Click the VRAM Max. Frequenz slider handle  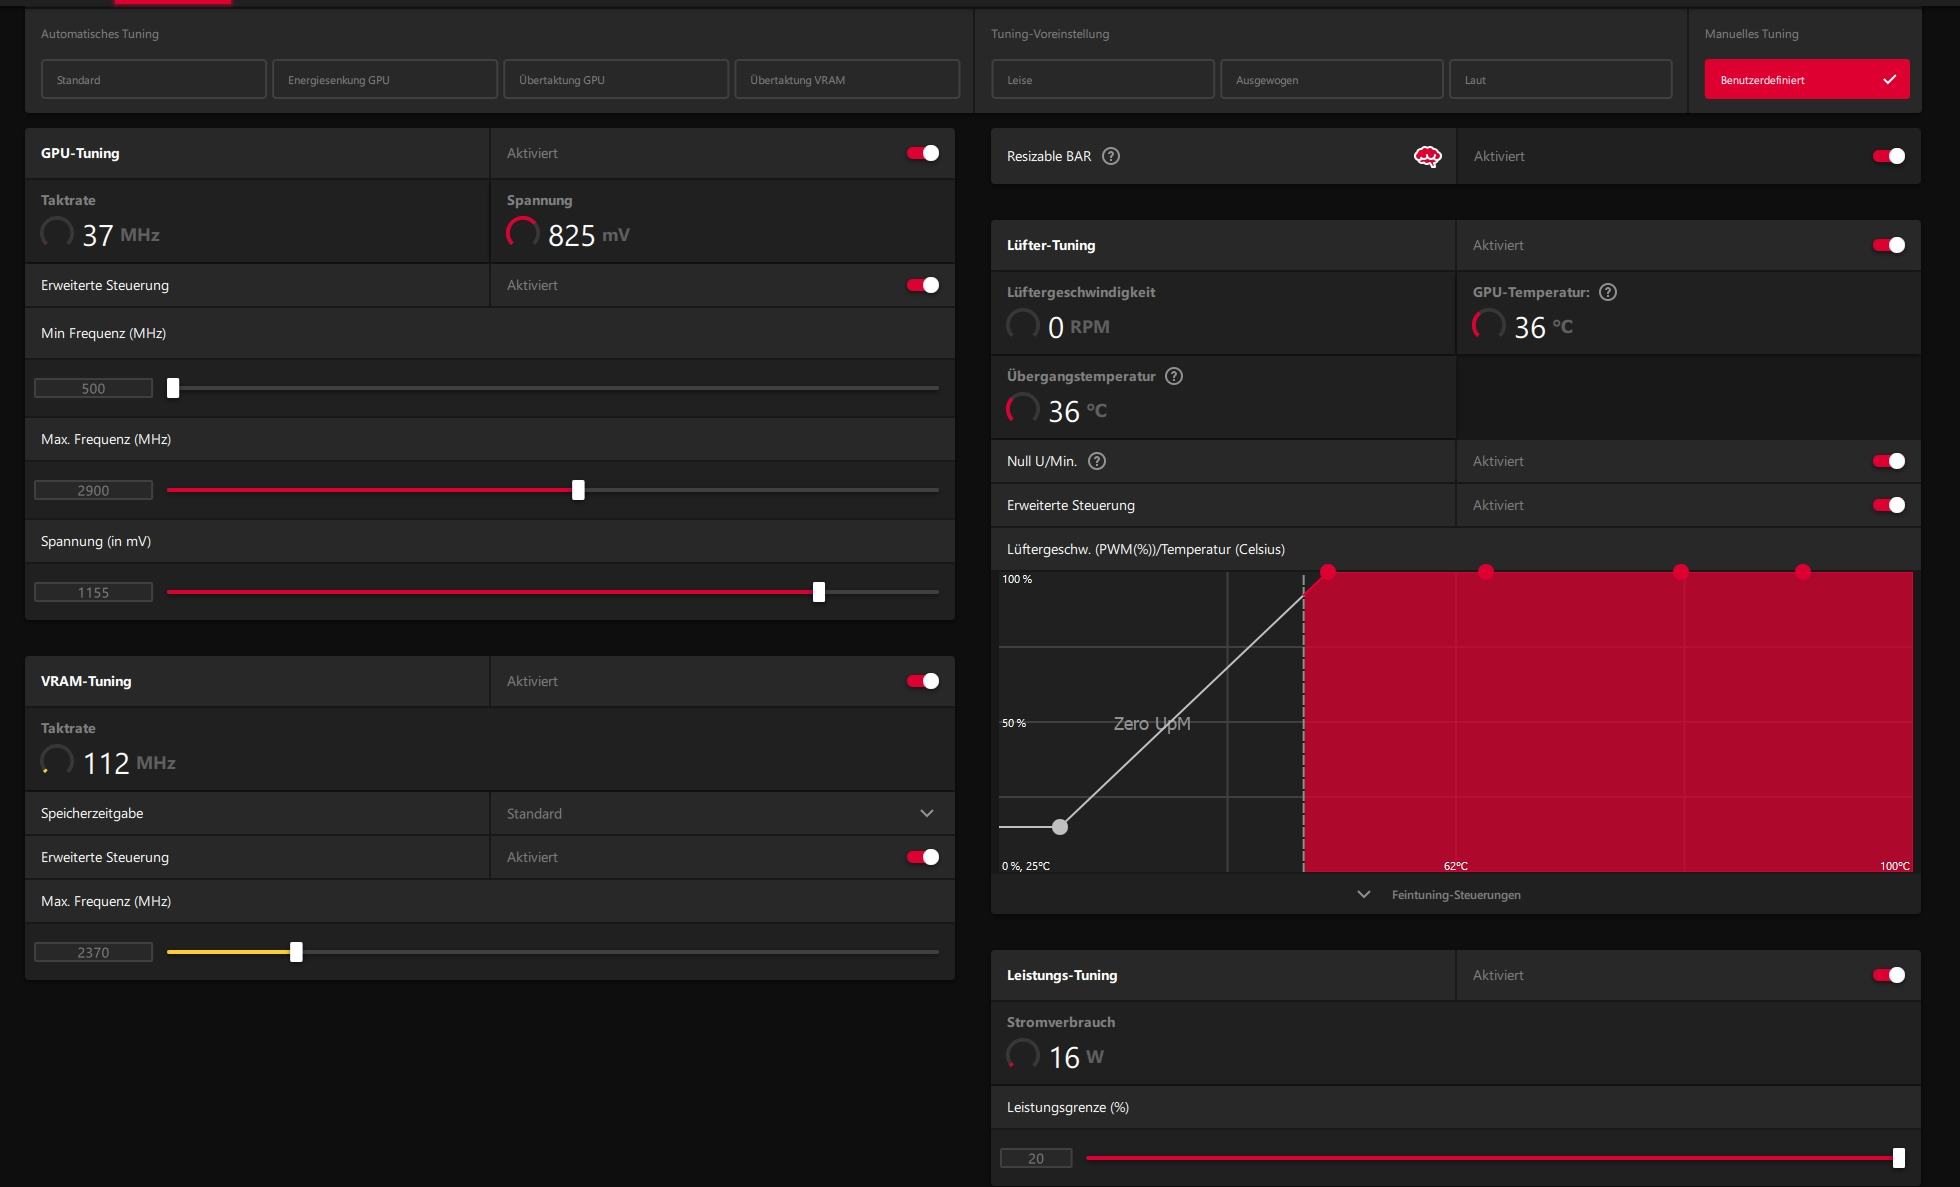296,952
